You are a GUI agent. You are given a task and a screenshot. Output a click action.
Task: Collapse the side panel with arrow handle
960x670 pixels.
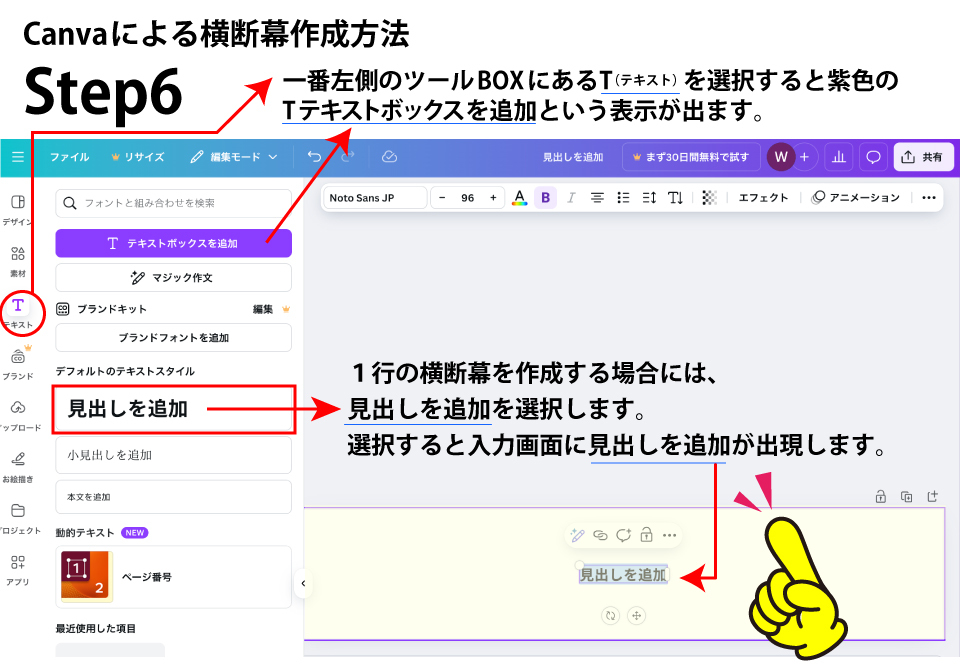point(303,584)
